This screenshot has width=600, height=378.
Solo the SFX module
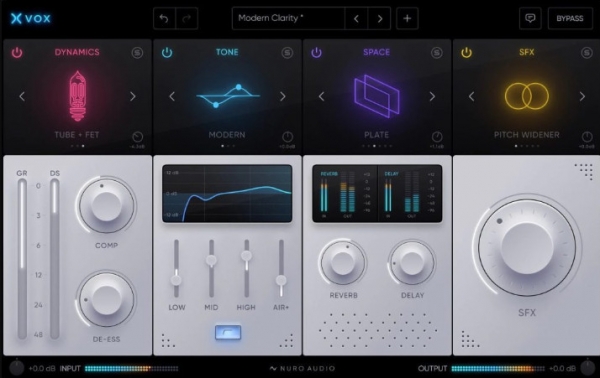click(x=587, y=52)
